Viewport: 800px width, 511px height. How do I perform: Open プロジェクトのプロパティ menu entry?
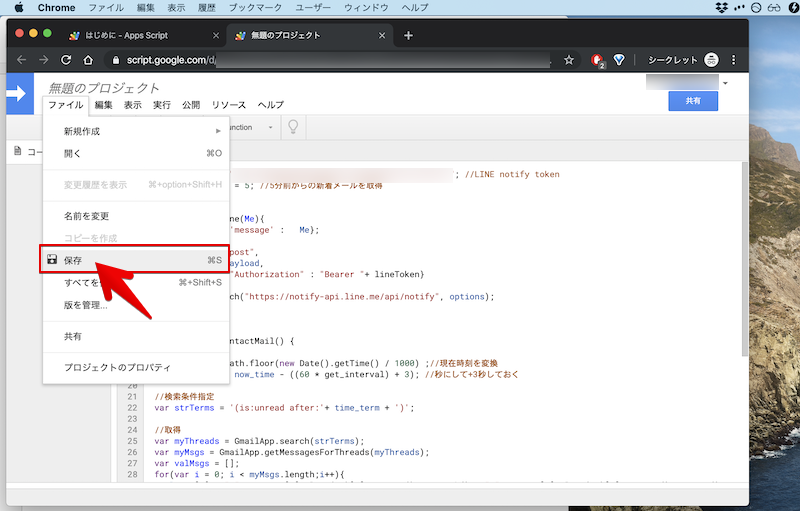(117, 367)
